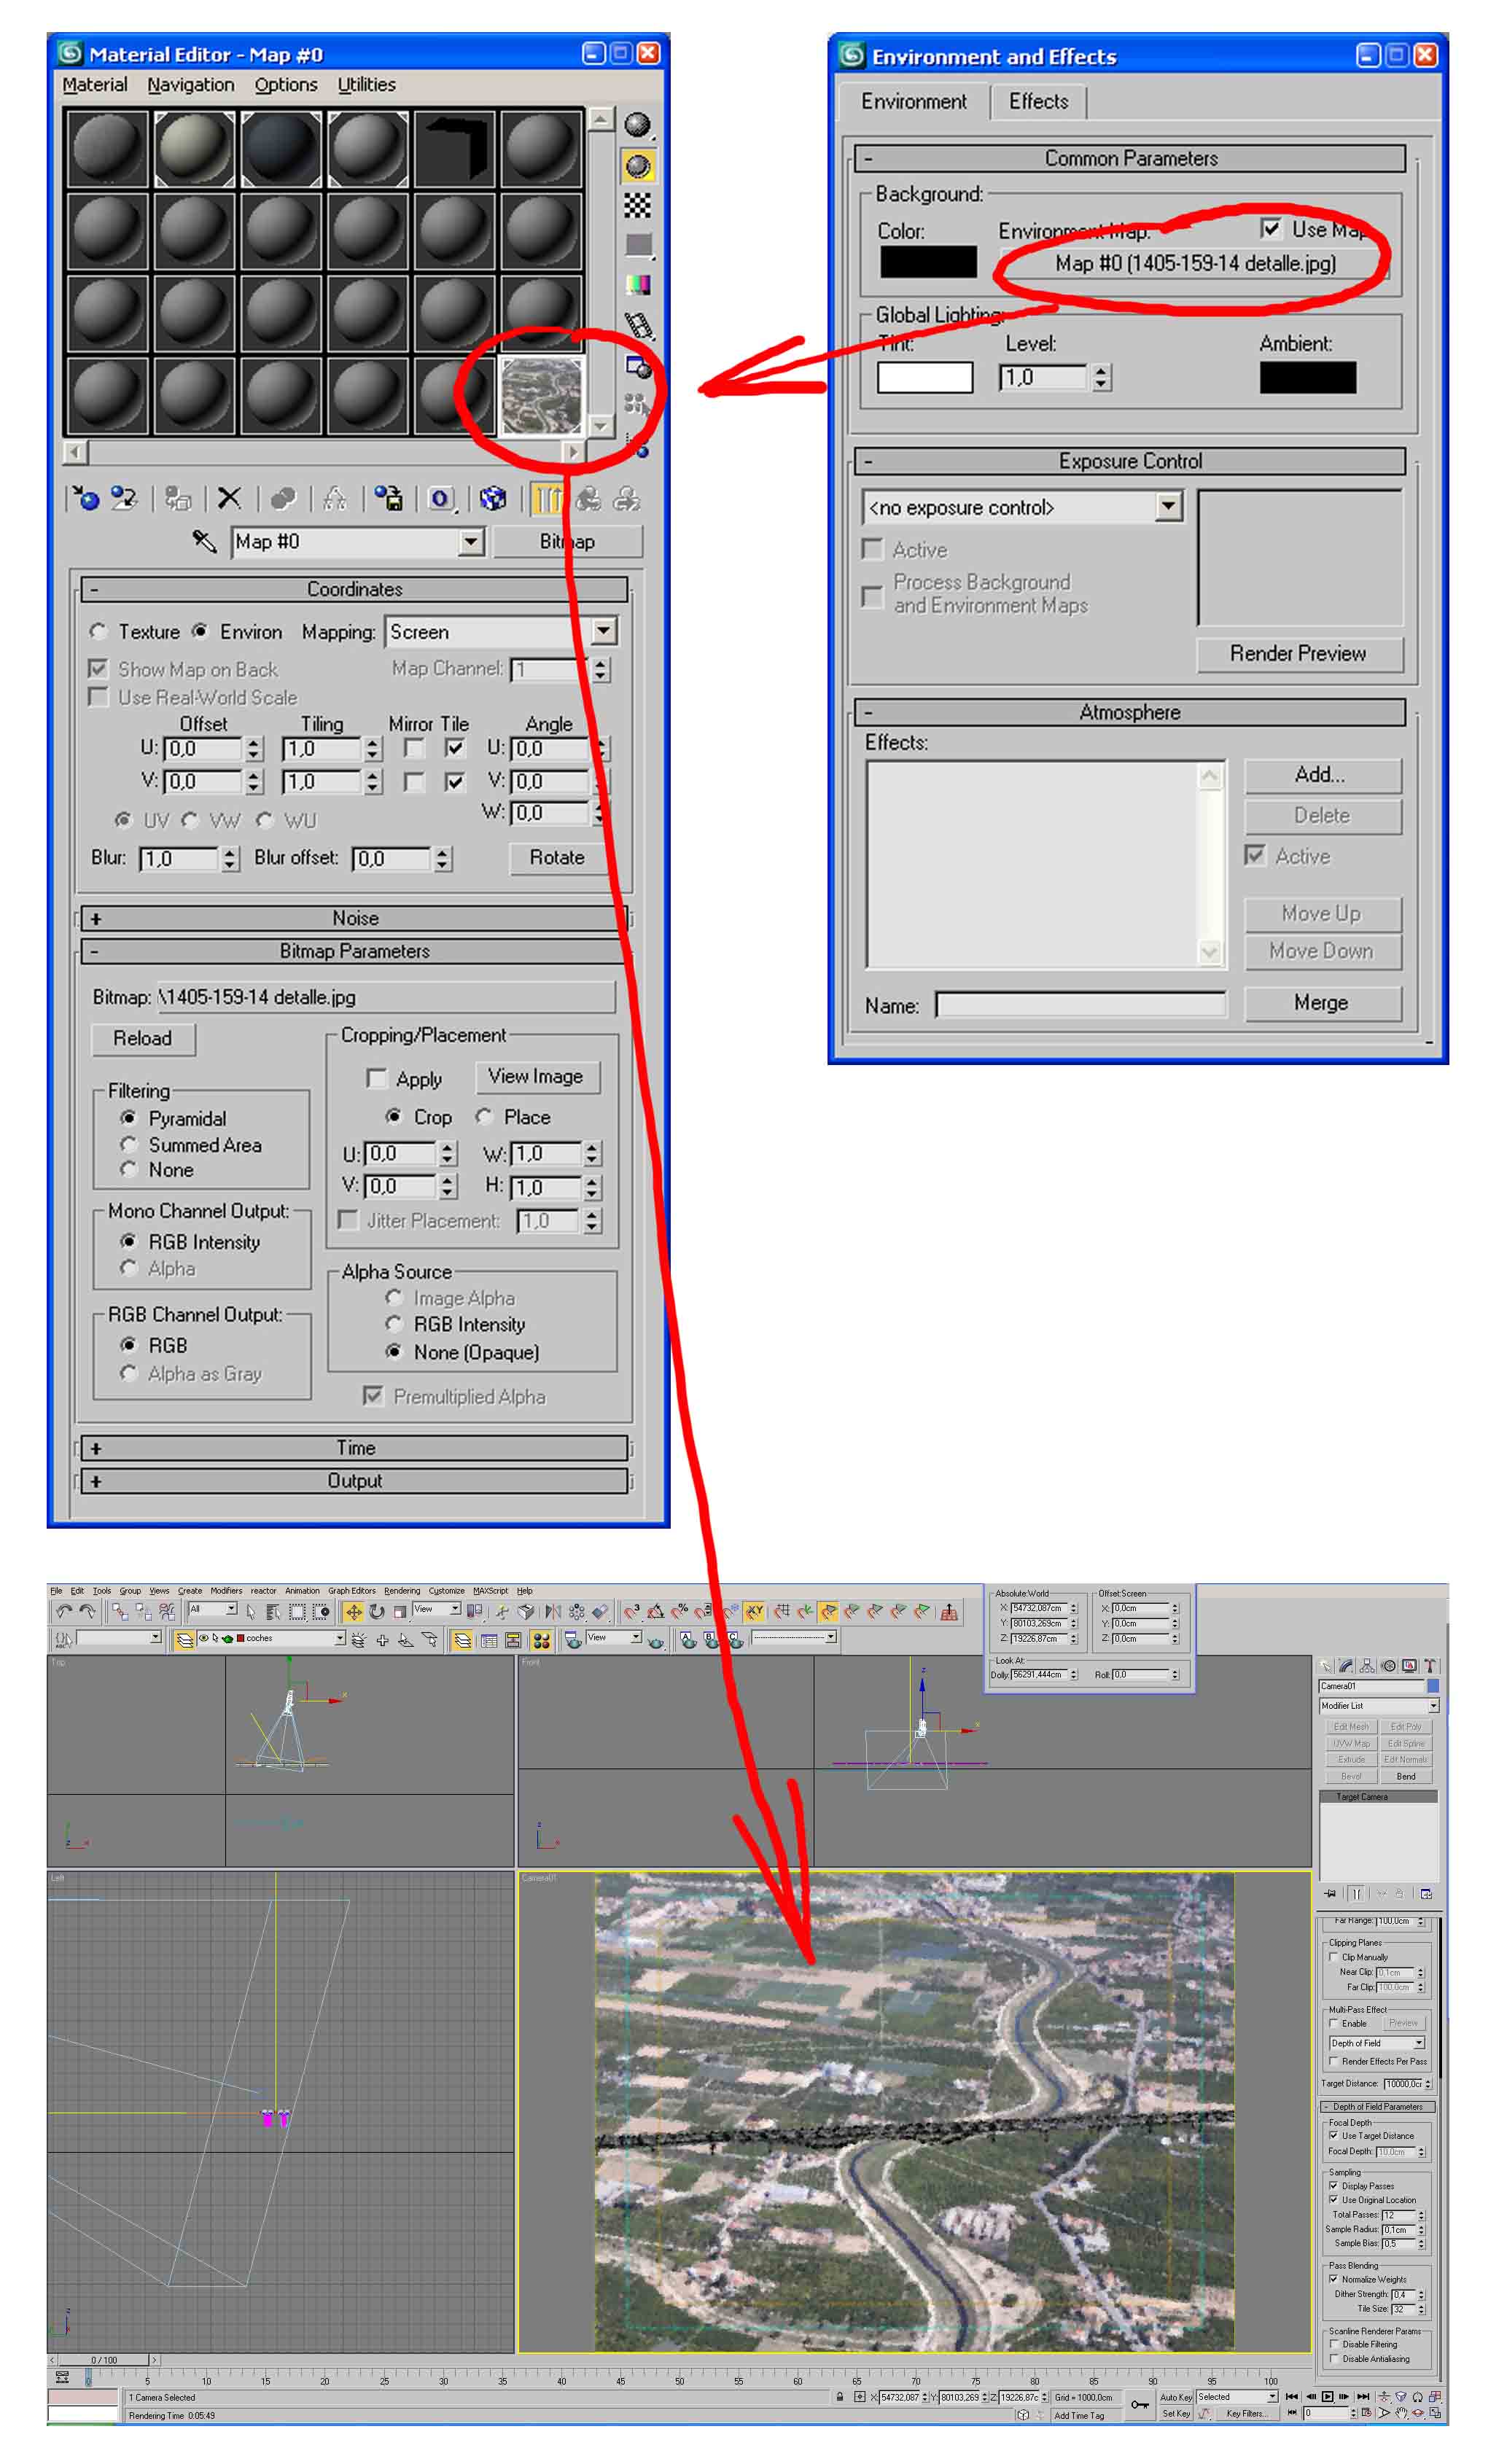The height and width of the screenshot is (2464, 1507).
Task: Enable Apply cropping checkbox
Action: (x=377, y=1079)
